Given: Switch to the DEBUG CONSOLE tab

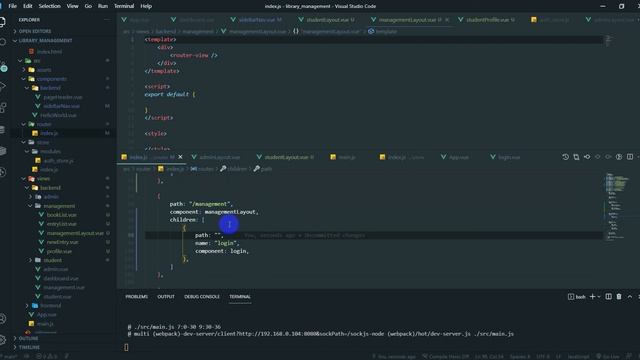Looking at the screenshot, I should (x=202, y=297).
